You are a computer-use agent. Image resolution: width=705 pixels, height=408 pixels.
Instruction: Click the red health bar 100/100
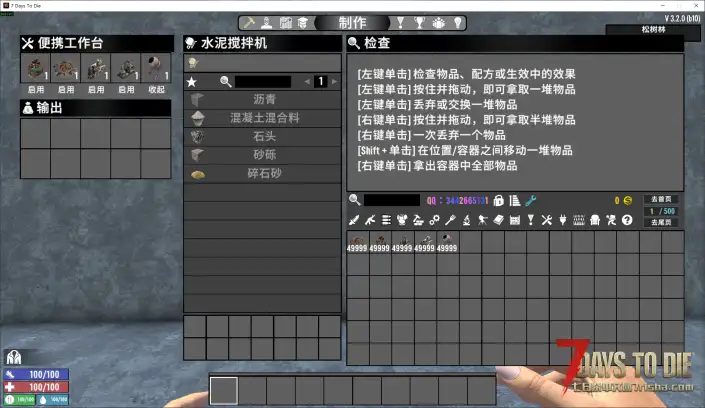[36, 387]
